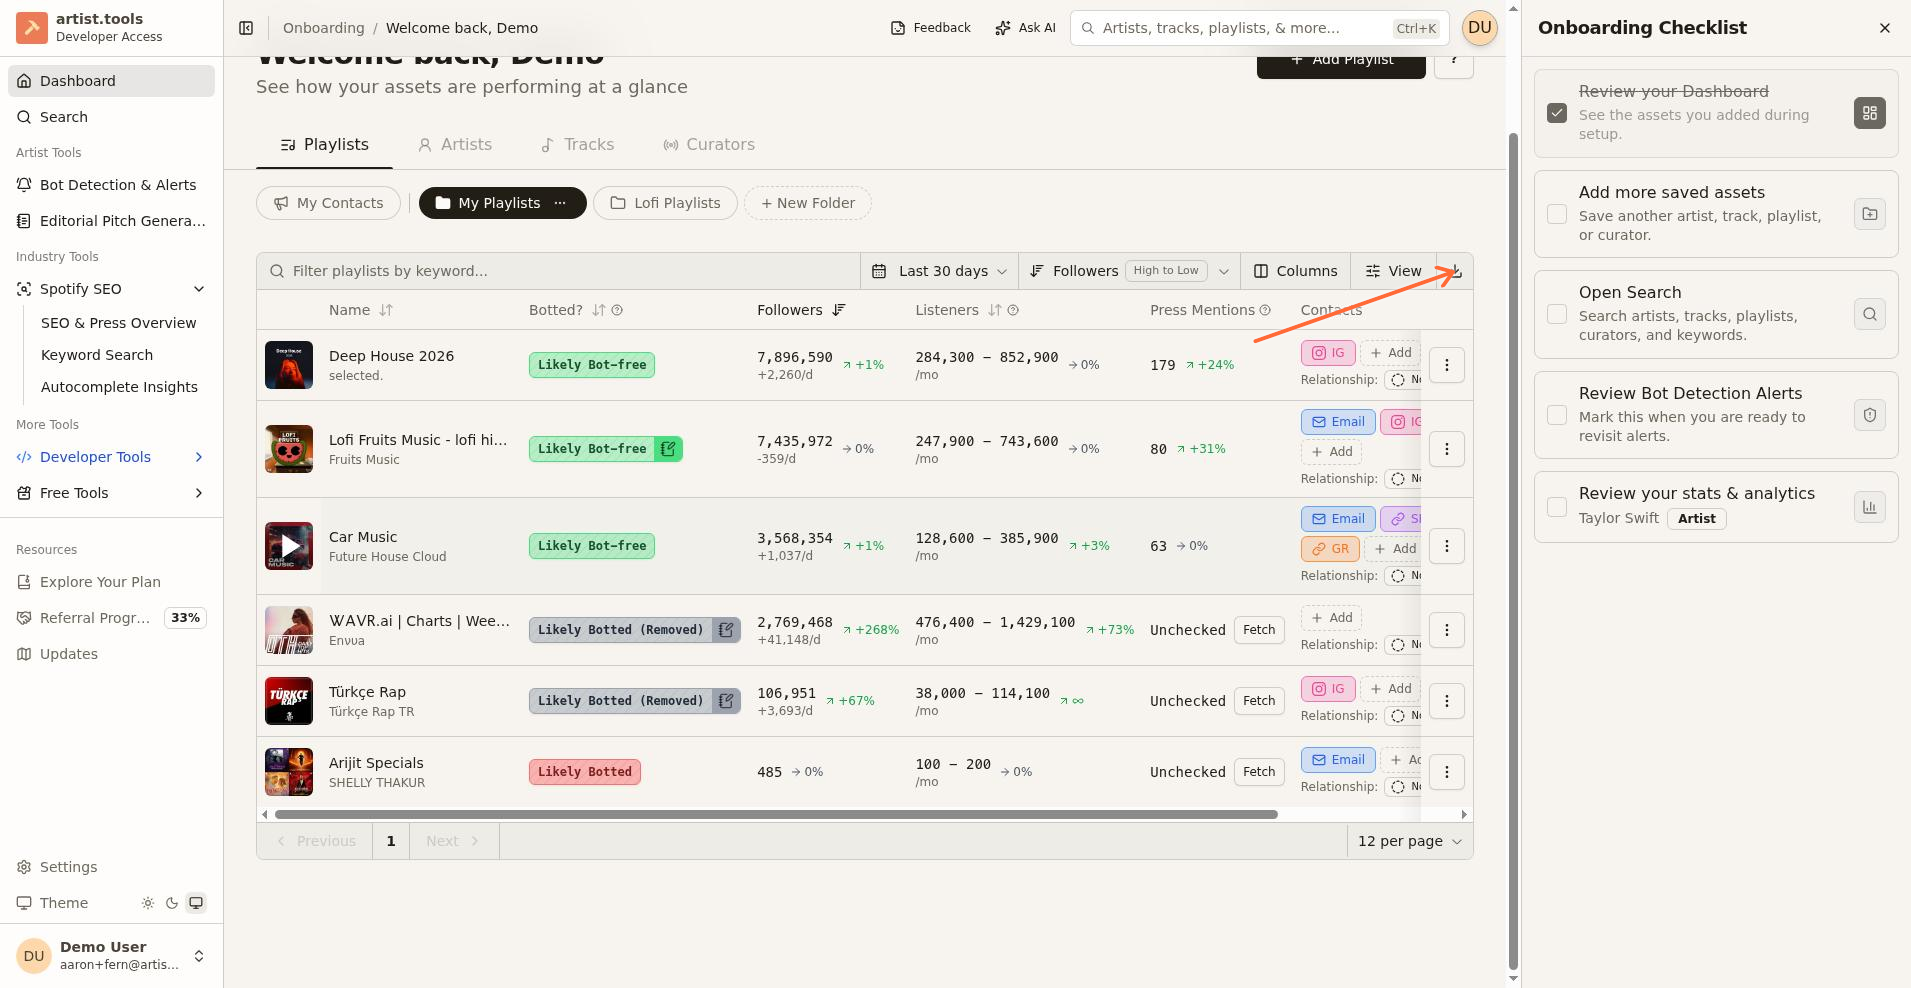Check Review your stats & analytics

1557,507
